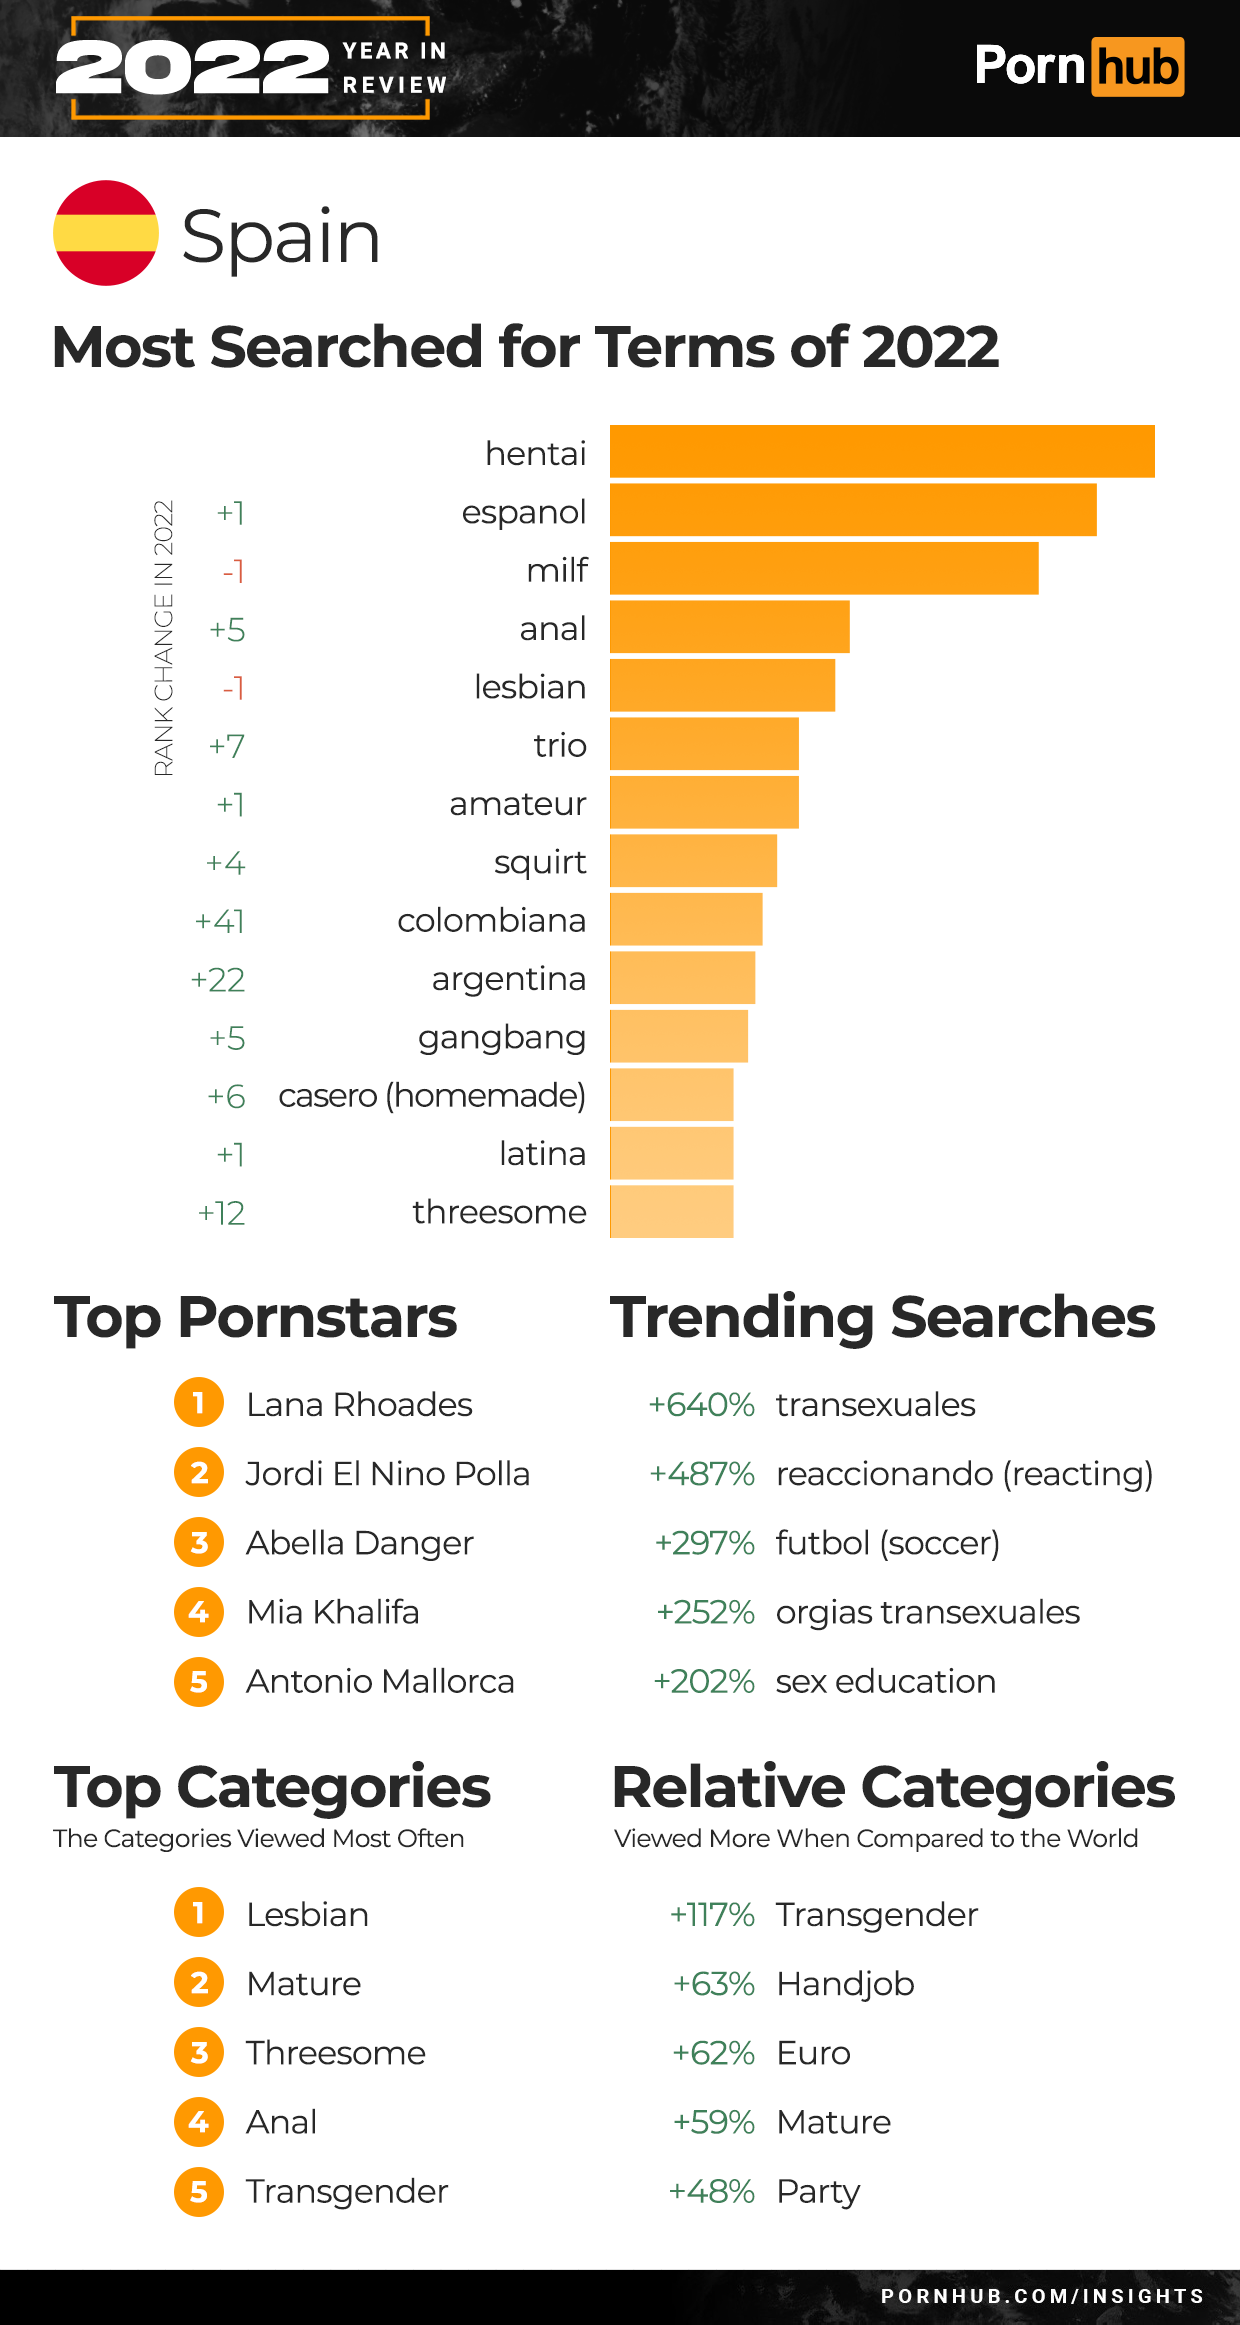1240x2325 pixels.
Task: Click the number 2 badge beside Mature
Action: (199, 1982)
